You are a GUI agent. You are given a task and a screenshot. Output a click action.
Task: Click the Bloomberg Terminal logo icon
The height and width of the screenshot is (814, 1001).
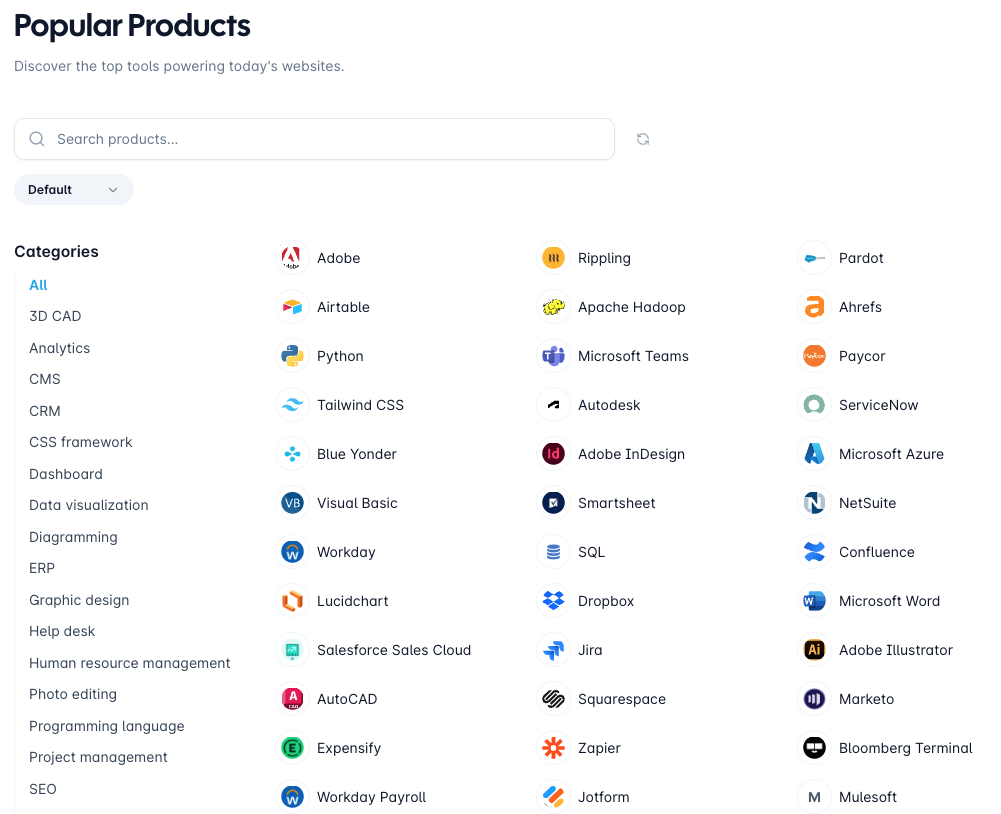click(815, 748)
